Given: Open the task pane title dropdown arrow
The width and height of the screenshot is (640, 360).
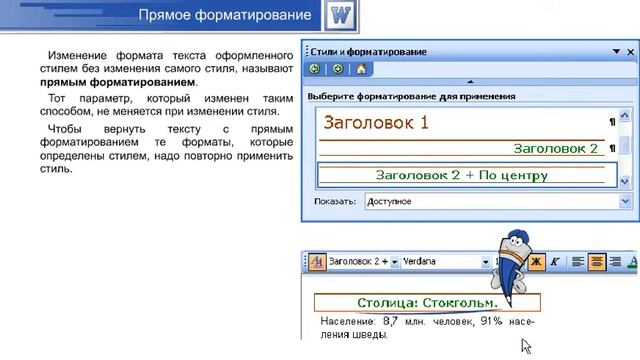Looking at the screenshot, I should tap(616, 51).
